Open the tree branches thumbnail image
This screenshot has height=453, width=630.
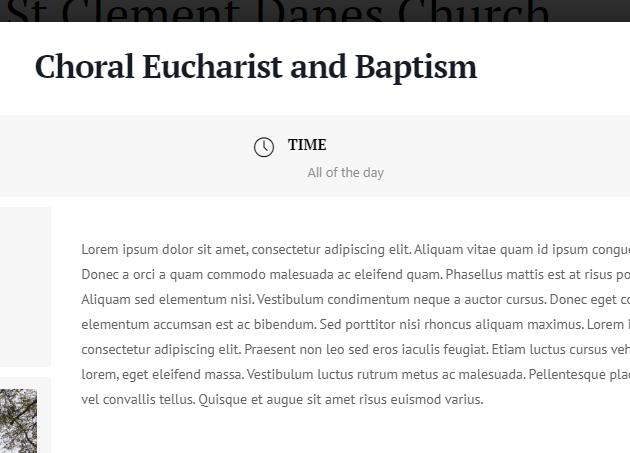pyautogui.click(x=18, y=421)
